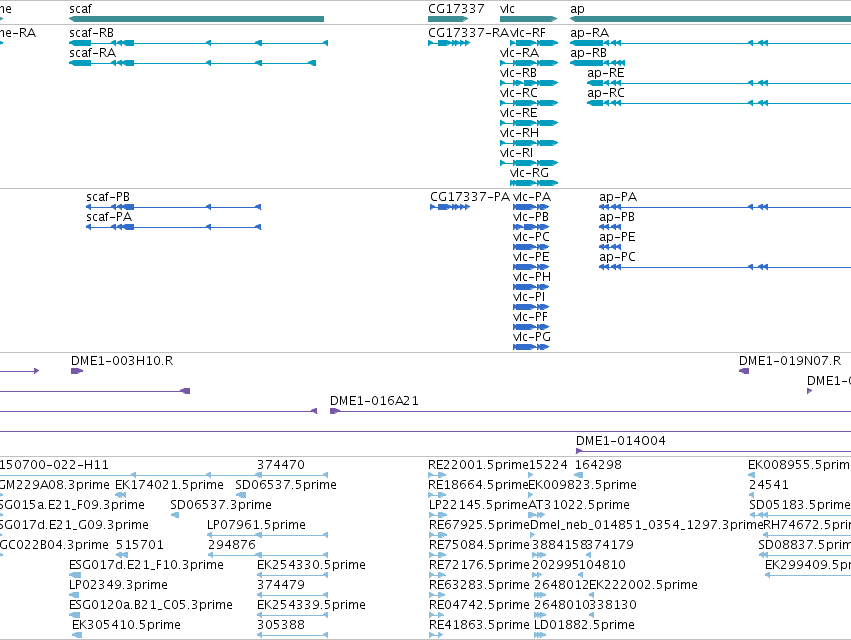This screenshot has width=851, height=640.
Task: Select EST label RE72176.5prime
Action: click(x=479, y=565)
